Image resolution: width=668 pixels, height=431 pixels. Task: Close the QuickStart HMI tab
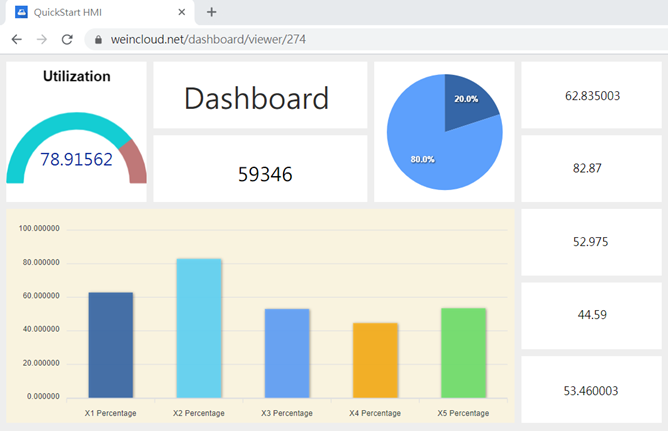[181, 12]
